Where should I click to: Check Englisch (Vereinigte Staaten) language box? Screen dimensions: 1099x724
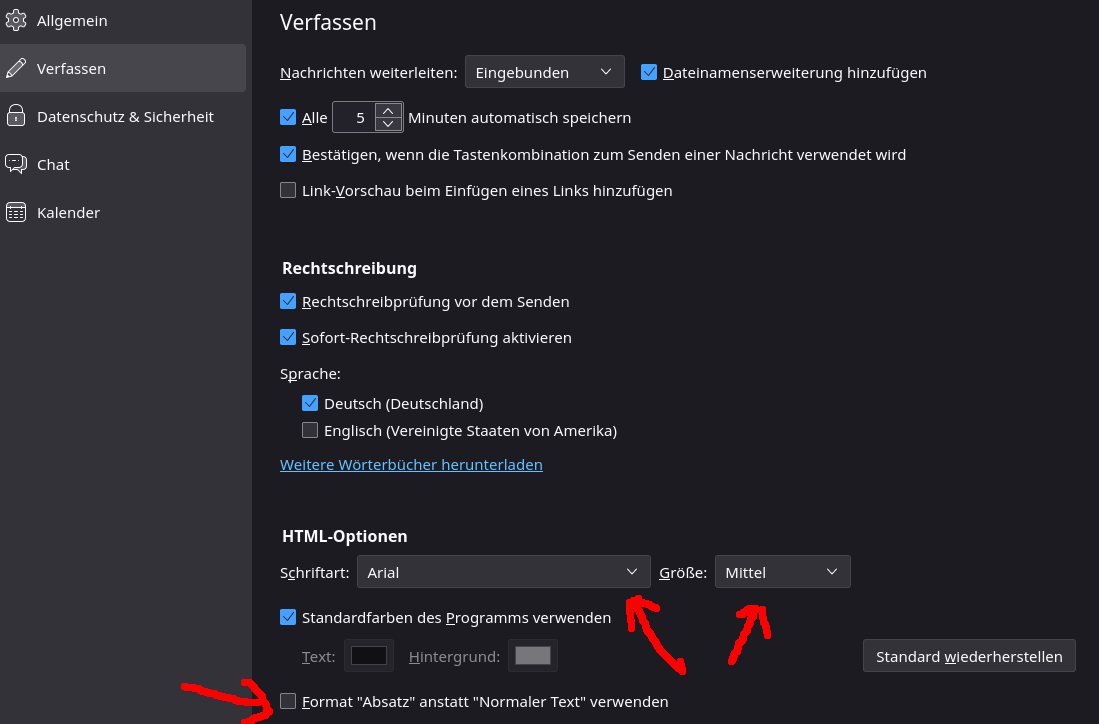click(310, 431)
